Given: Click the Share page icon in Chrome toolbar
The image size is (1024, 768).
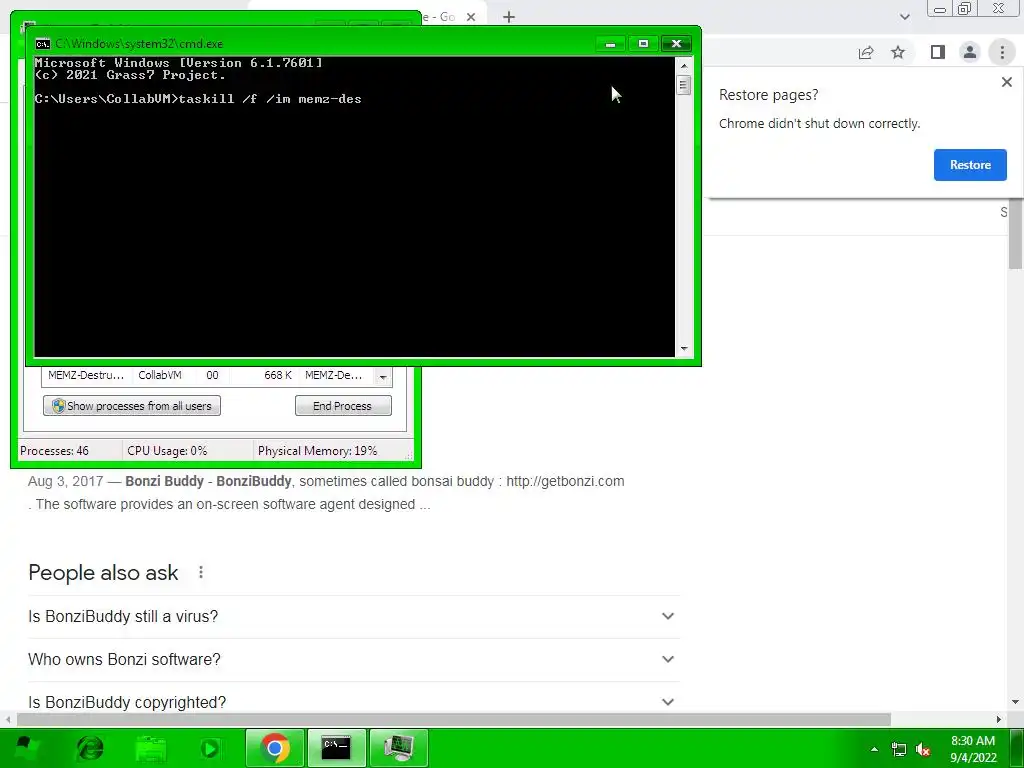Looking at the screenshot, I should (866, 52).
